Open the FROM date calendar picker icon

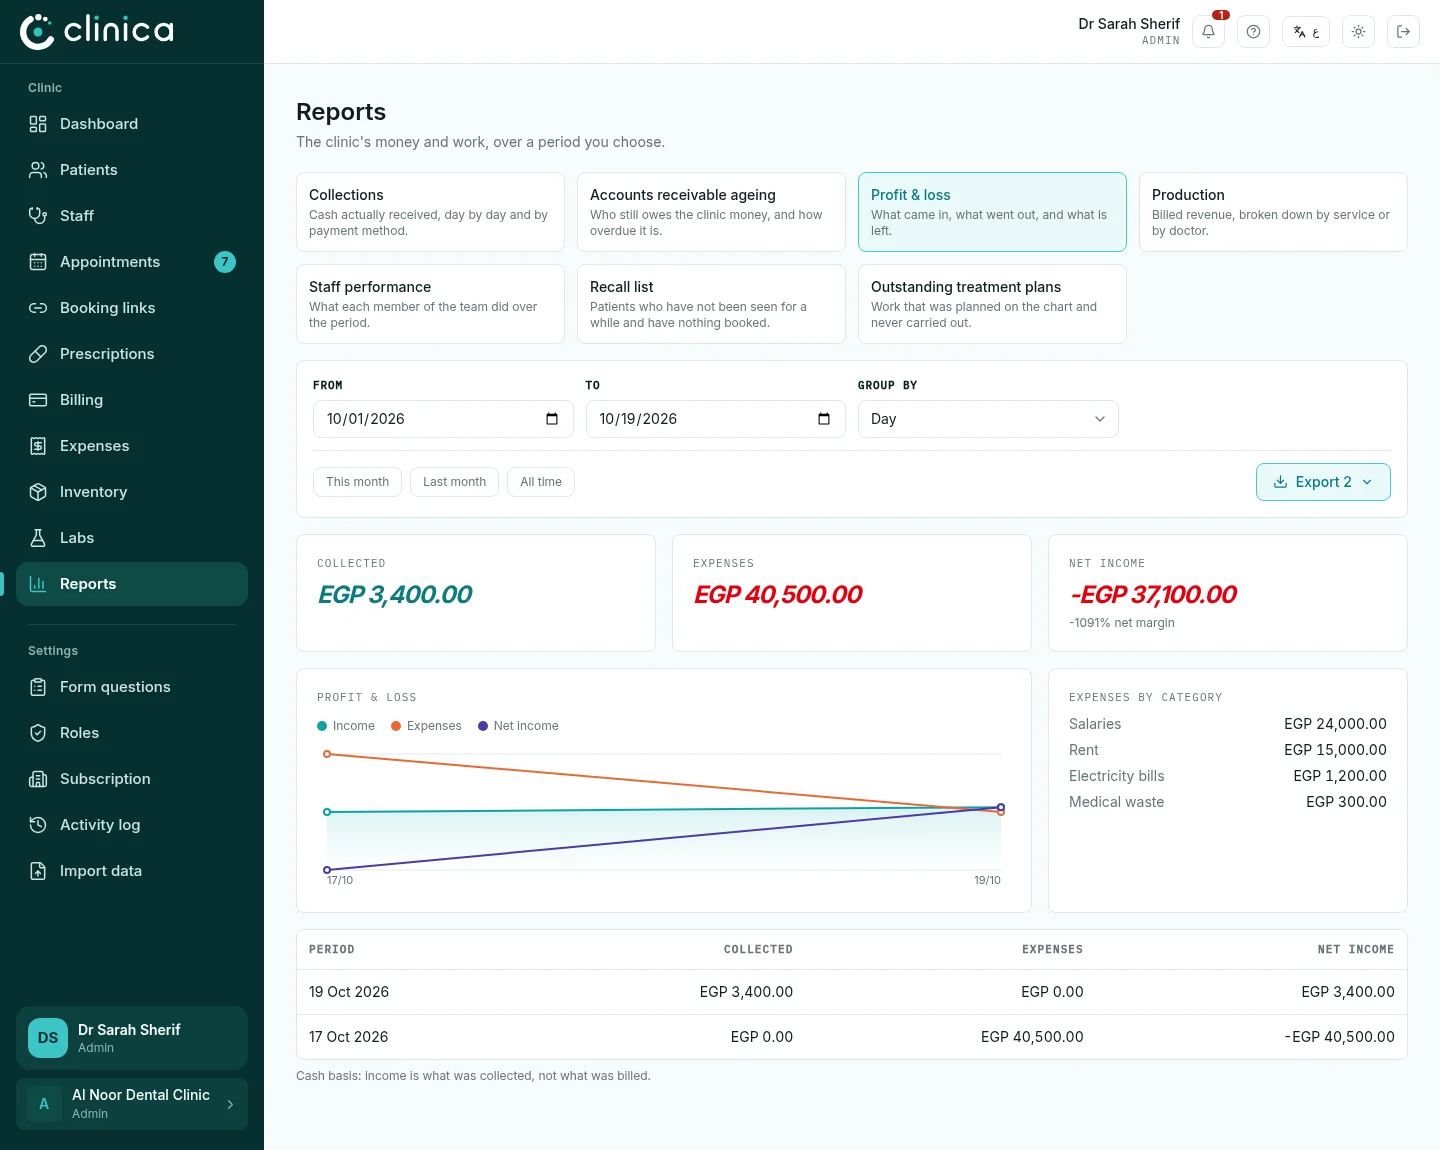click(x=552, y=419)
